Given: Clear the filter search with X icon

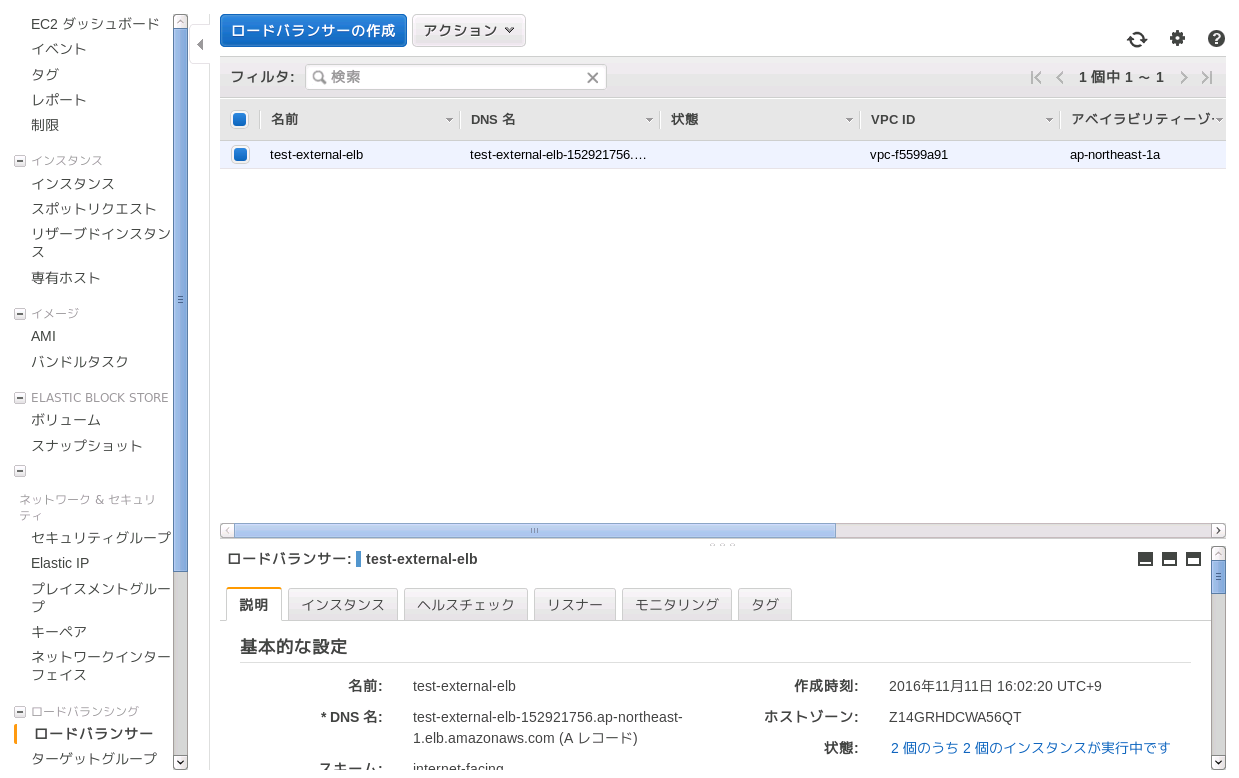Looking at the screenshot, I should (x=592, y=77).
